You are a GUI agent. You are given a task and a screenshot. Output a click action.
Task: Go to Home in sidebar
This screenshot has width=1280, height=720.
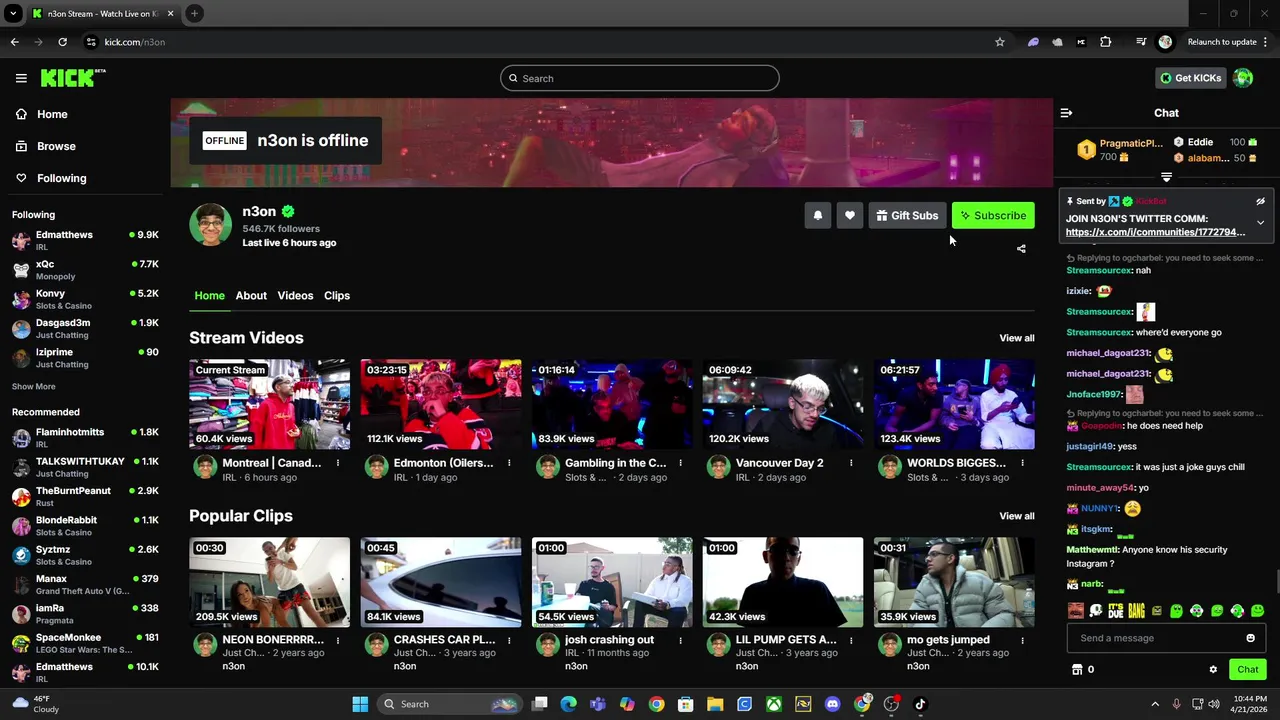click(x=41, y=114)
